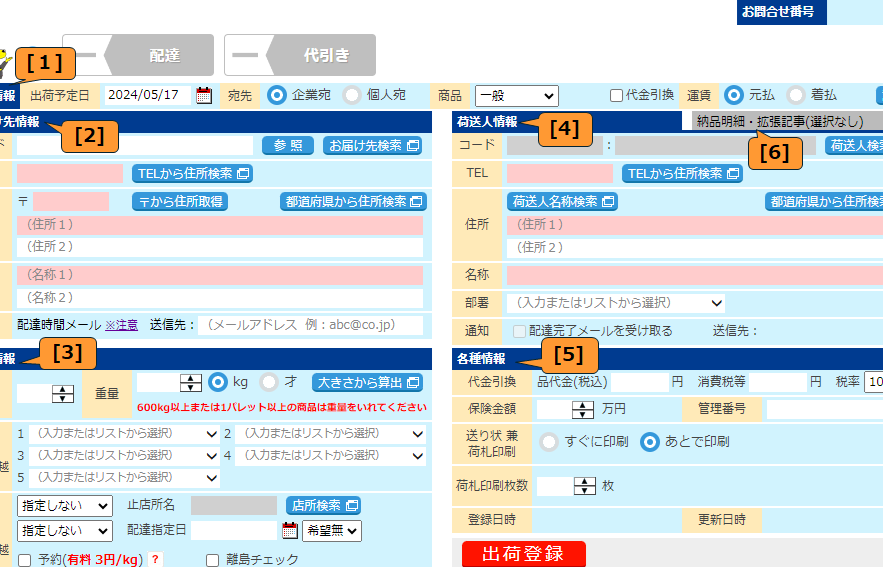Click 荷送人名称検索 in shipper section
This screenshot has width=883, height=567.
point(562,201)
